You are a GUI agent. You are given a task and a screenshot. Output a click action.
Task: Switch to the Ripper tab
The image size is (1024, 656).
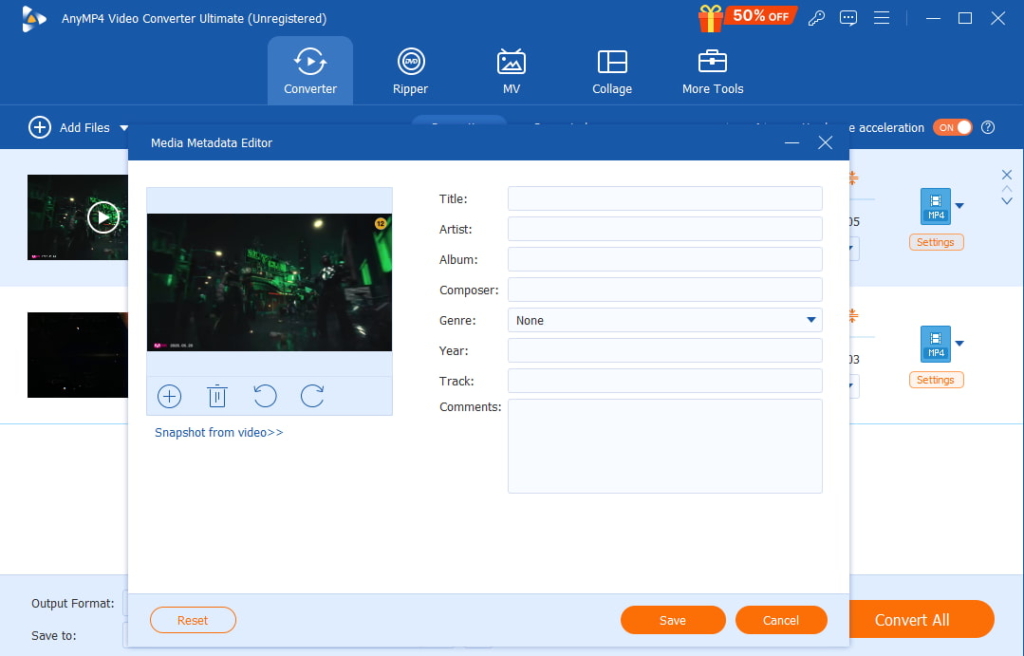[x=410, y=71]
